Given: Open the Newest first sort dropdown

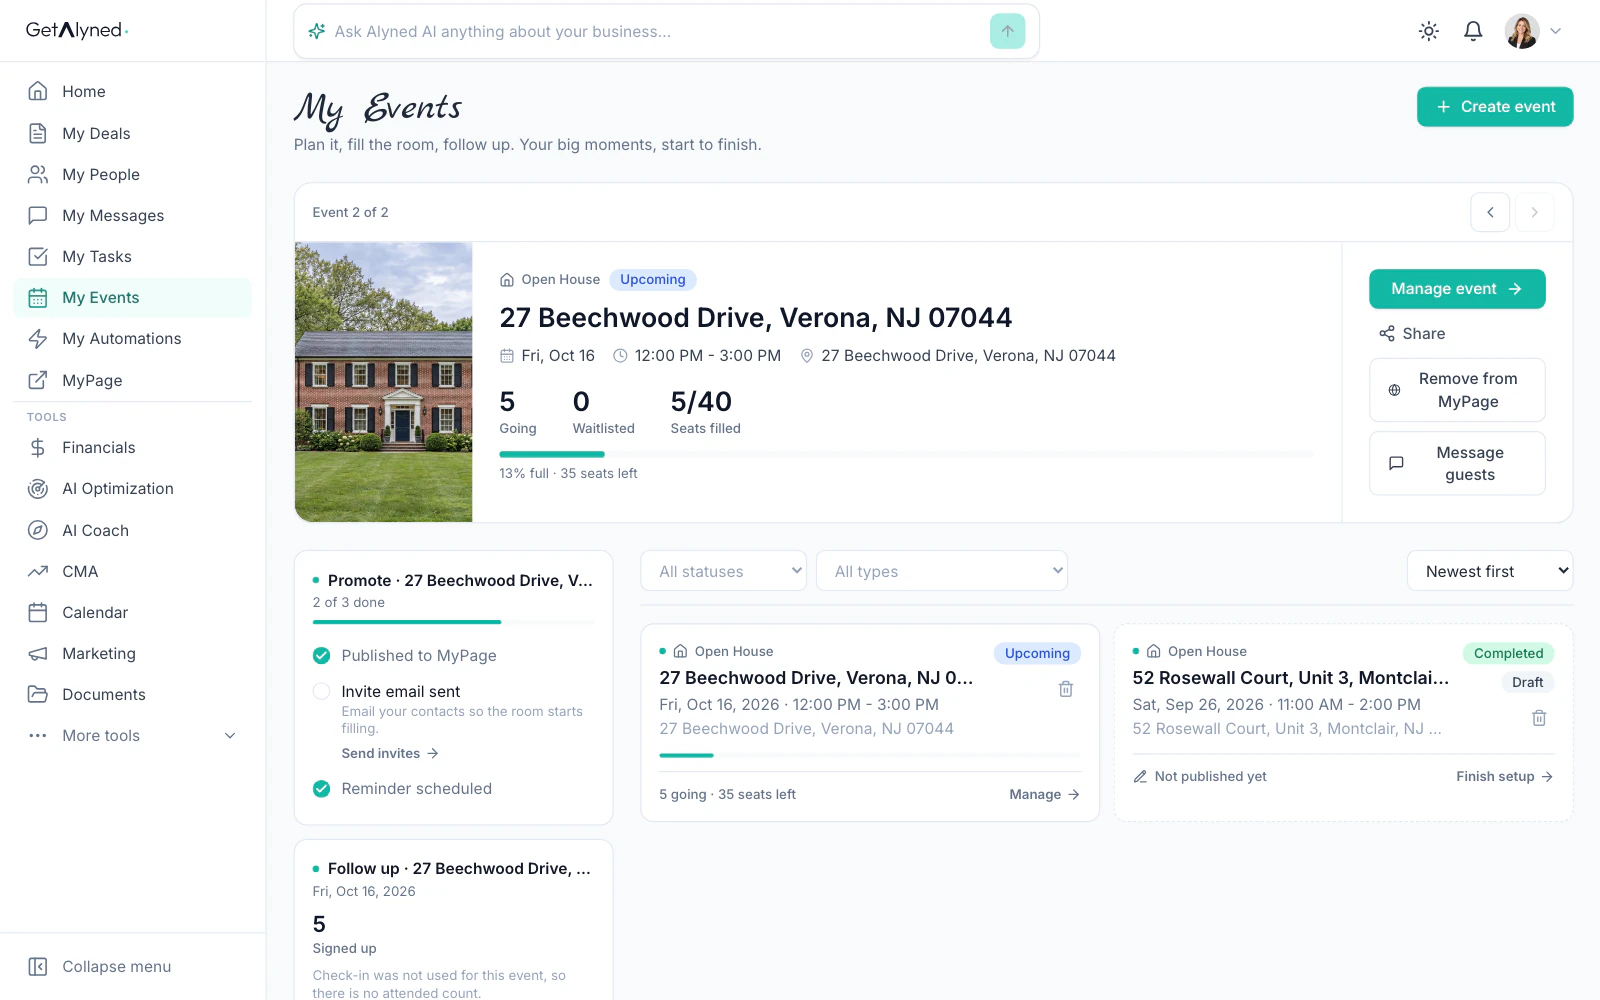Looking at the screenshot, I should pyautogui.click(x=1490, y=571).
